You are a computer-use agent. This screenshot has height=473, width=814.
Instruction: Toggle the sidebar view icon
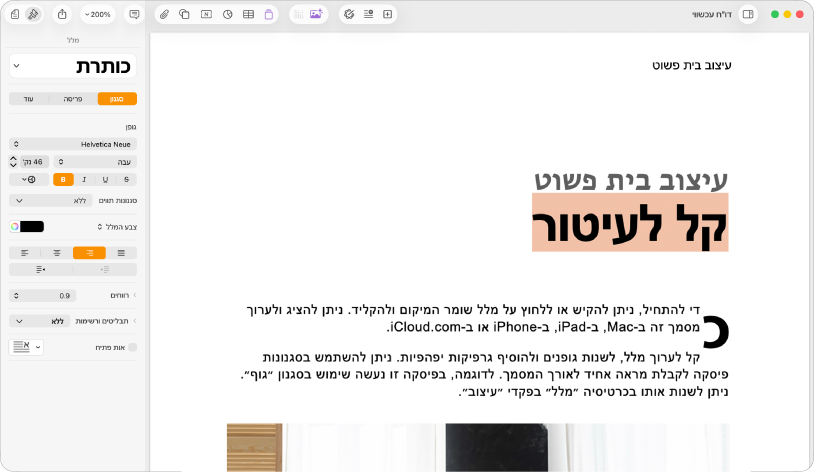(748, 15)
